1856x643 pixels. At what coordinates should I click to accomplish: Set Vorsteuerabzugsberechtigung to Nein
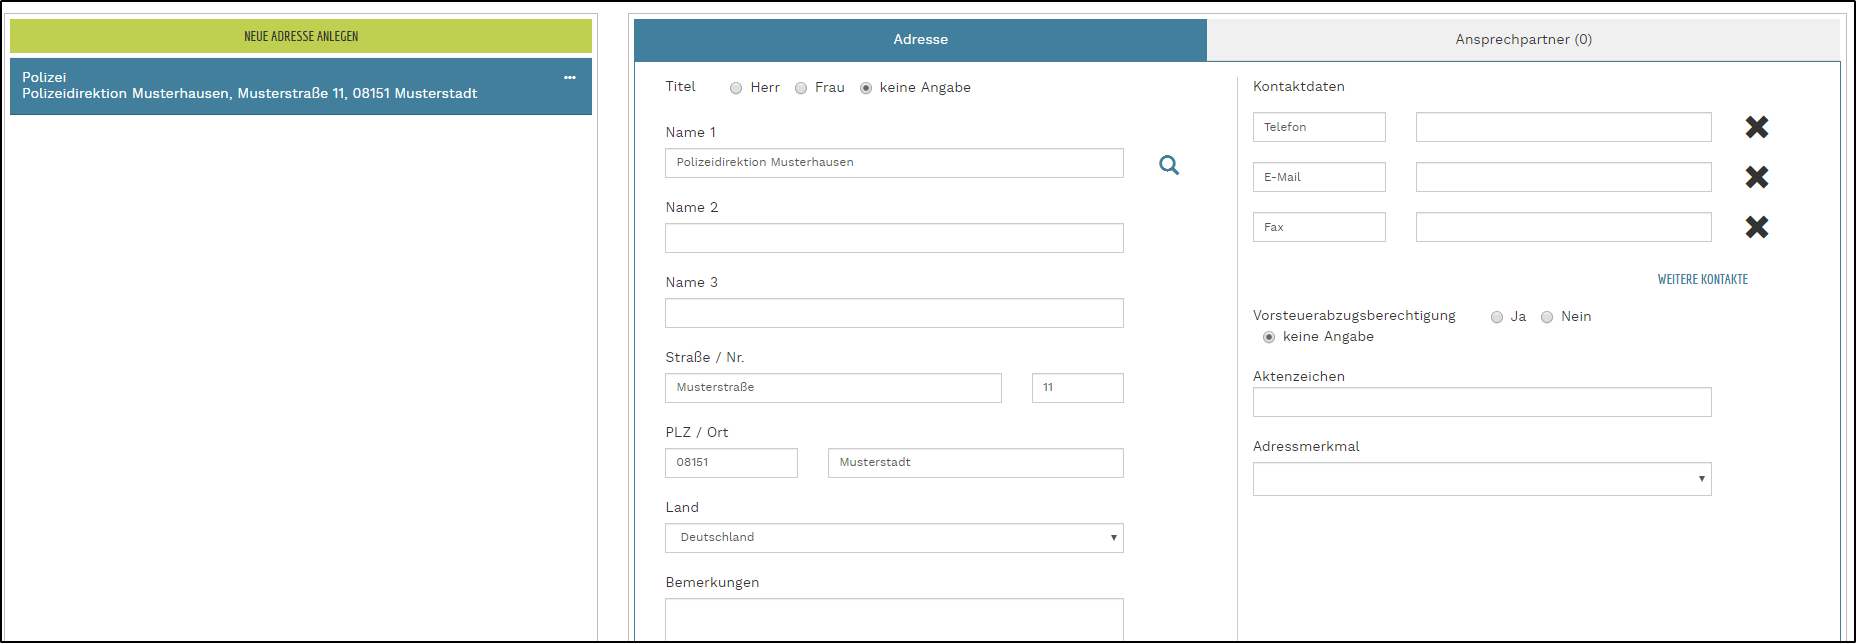1547,317
